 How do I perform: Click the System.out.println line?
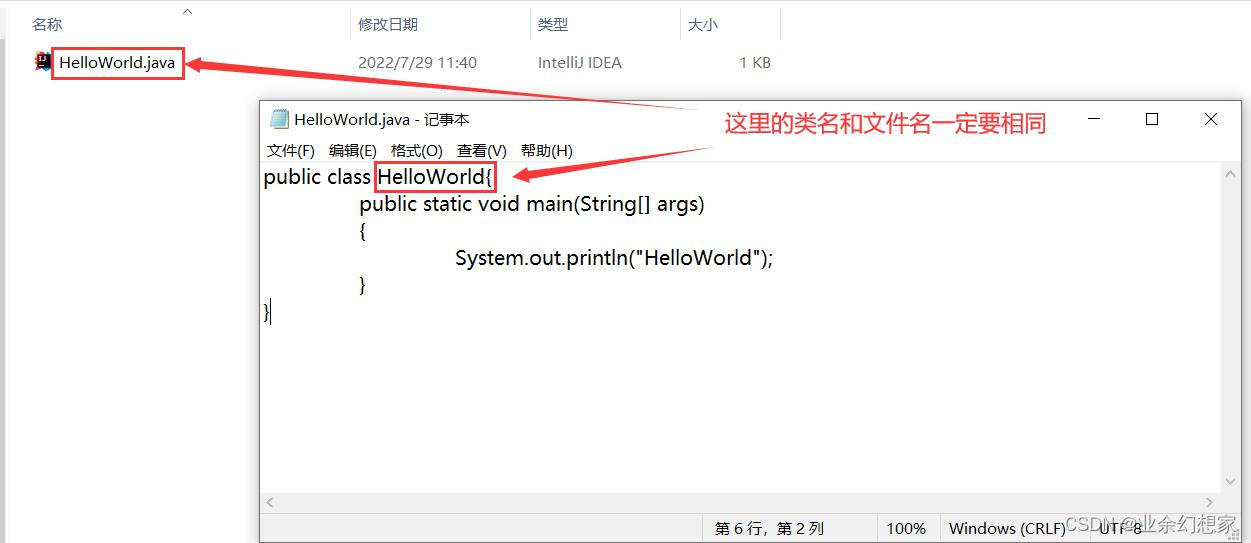point(614,258)
